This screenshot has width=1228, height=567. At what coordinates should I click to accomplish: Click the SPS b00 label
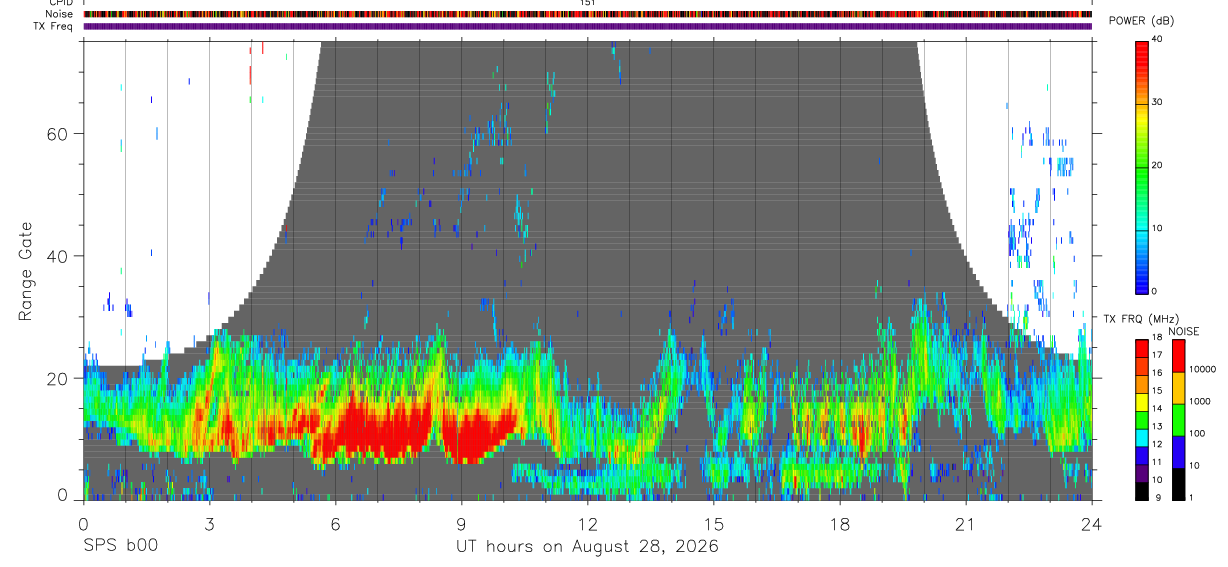(120, 546)
